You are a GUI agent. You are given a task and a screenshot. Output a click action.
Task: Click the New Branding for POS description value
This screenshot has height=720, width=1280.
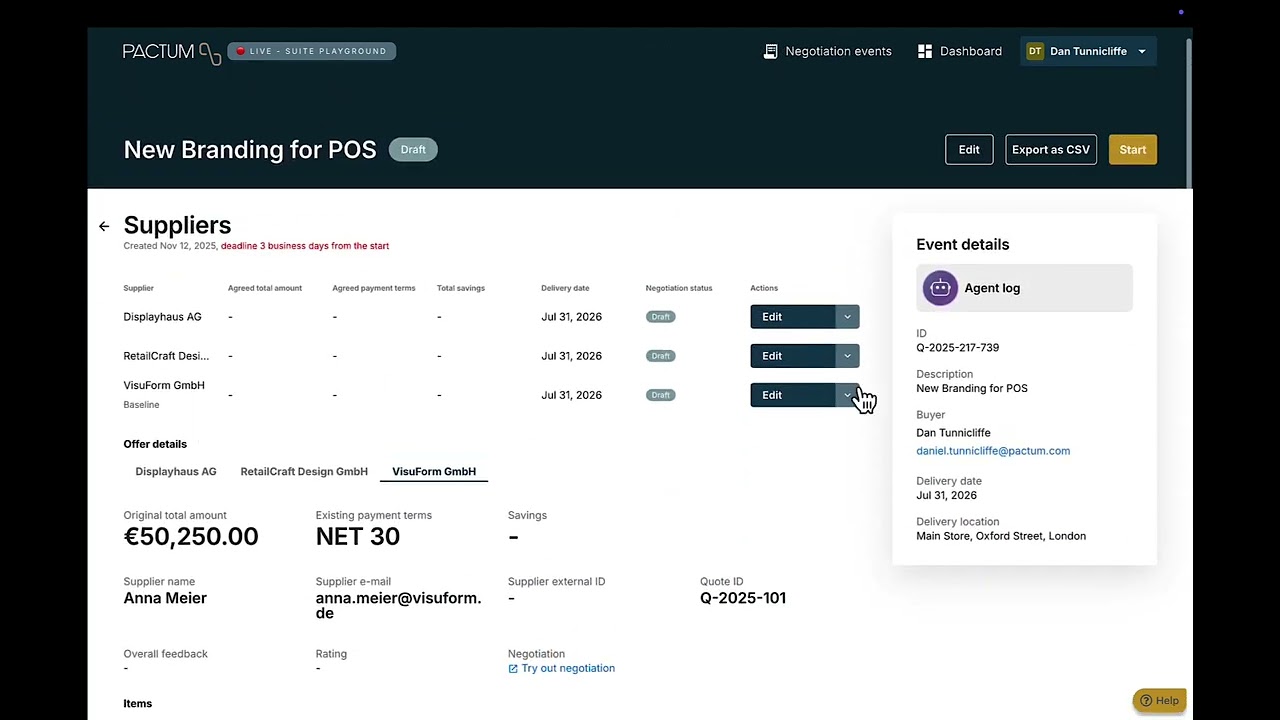972,389
